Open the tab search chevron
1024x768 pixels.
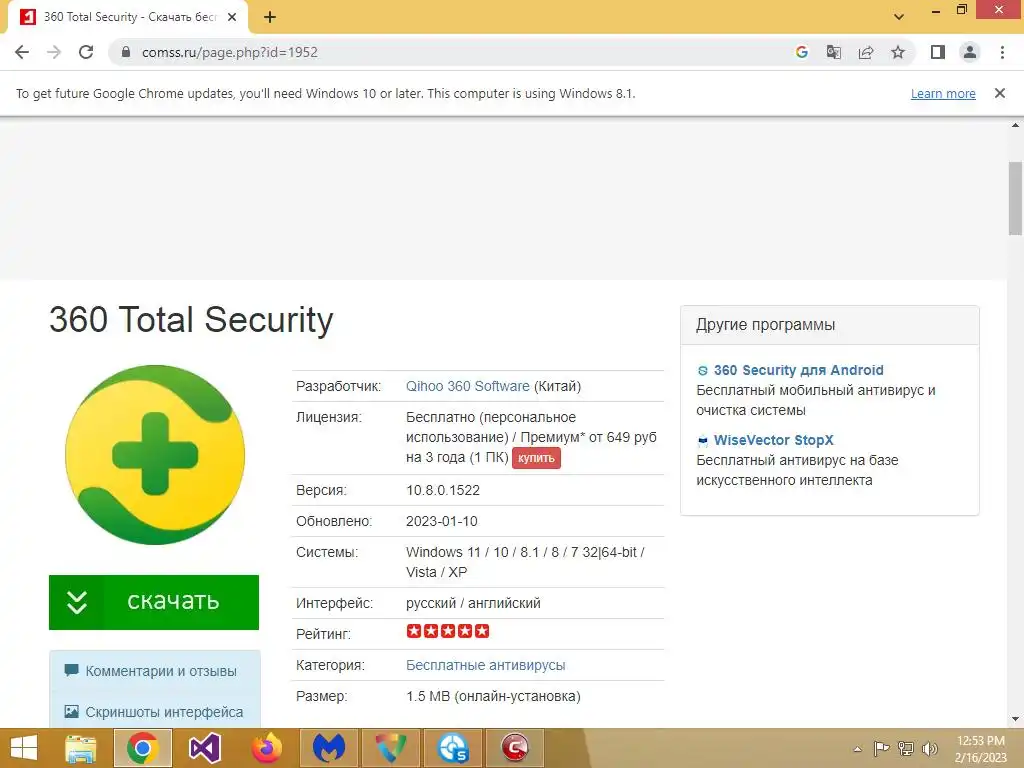point(899,17)
